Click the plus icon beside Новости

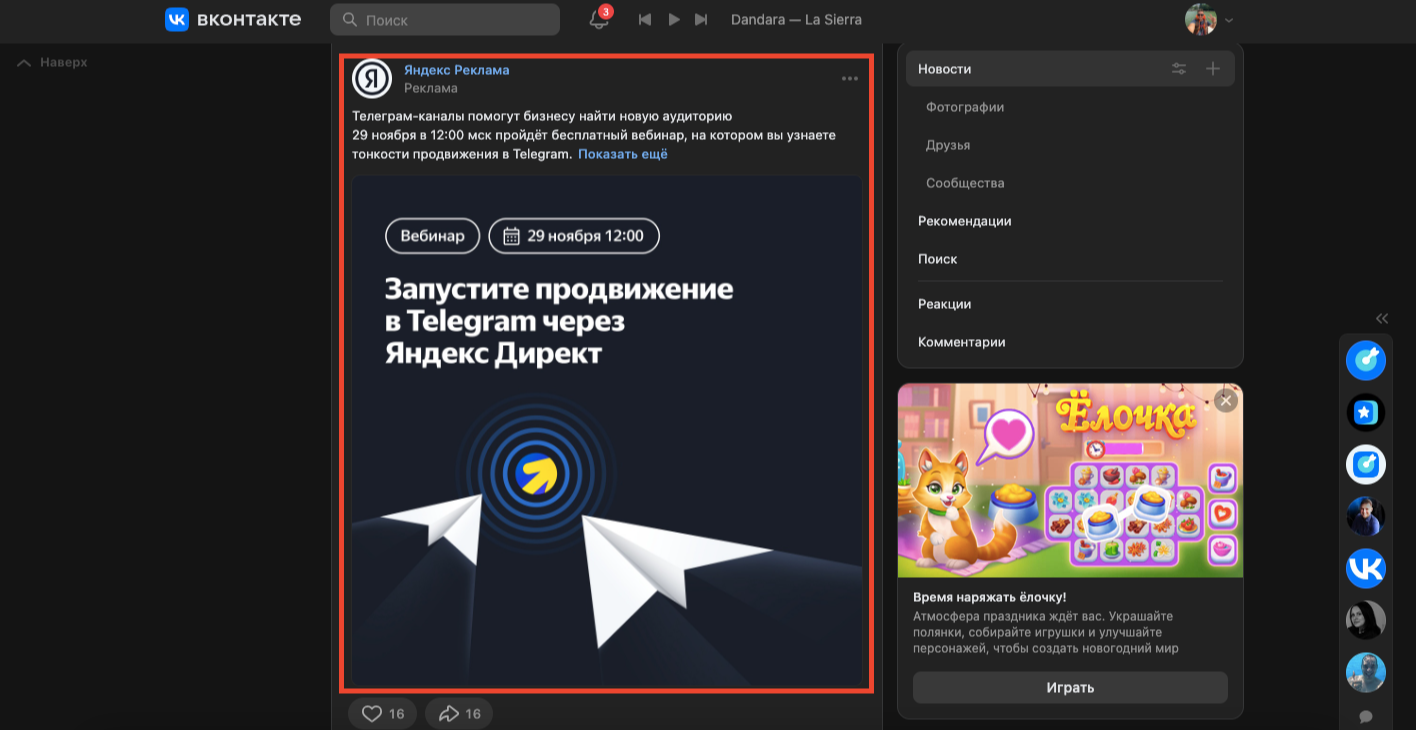(x=1213, y=69)
